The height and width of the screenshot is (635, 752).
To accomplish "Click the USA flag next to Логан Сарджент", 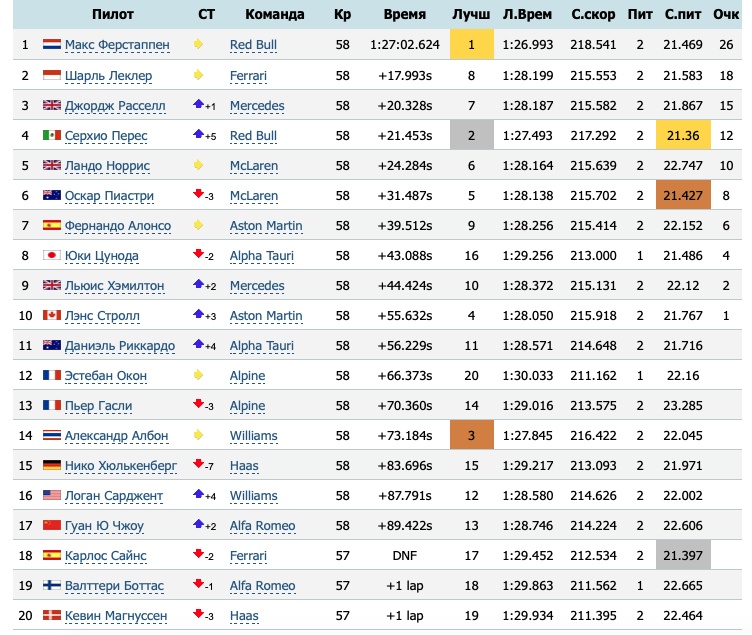I will pyautogui.click(x=52, y=495).
